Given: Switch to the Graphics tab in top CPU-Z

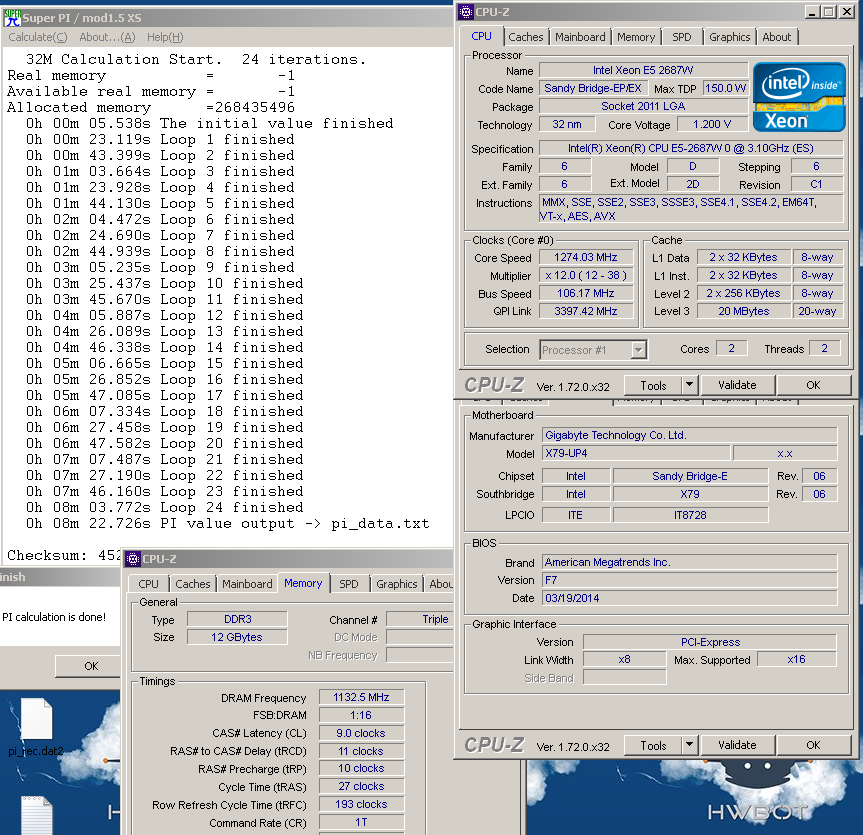Looking at the screenshot, I should 729,37.
